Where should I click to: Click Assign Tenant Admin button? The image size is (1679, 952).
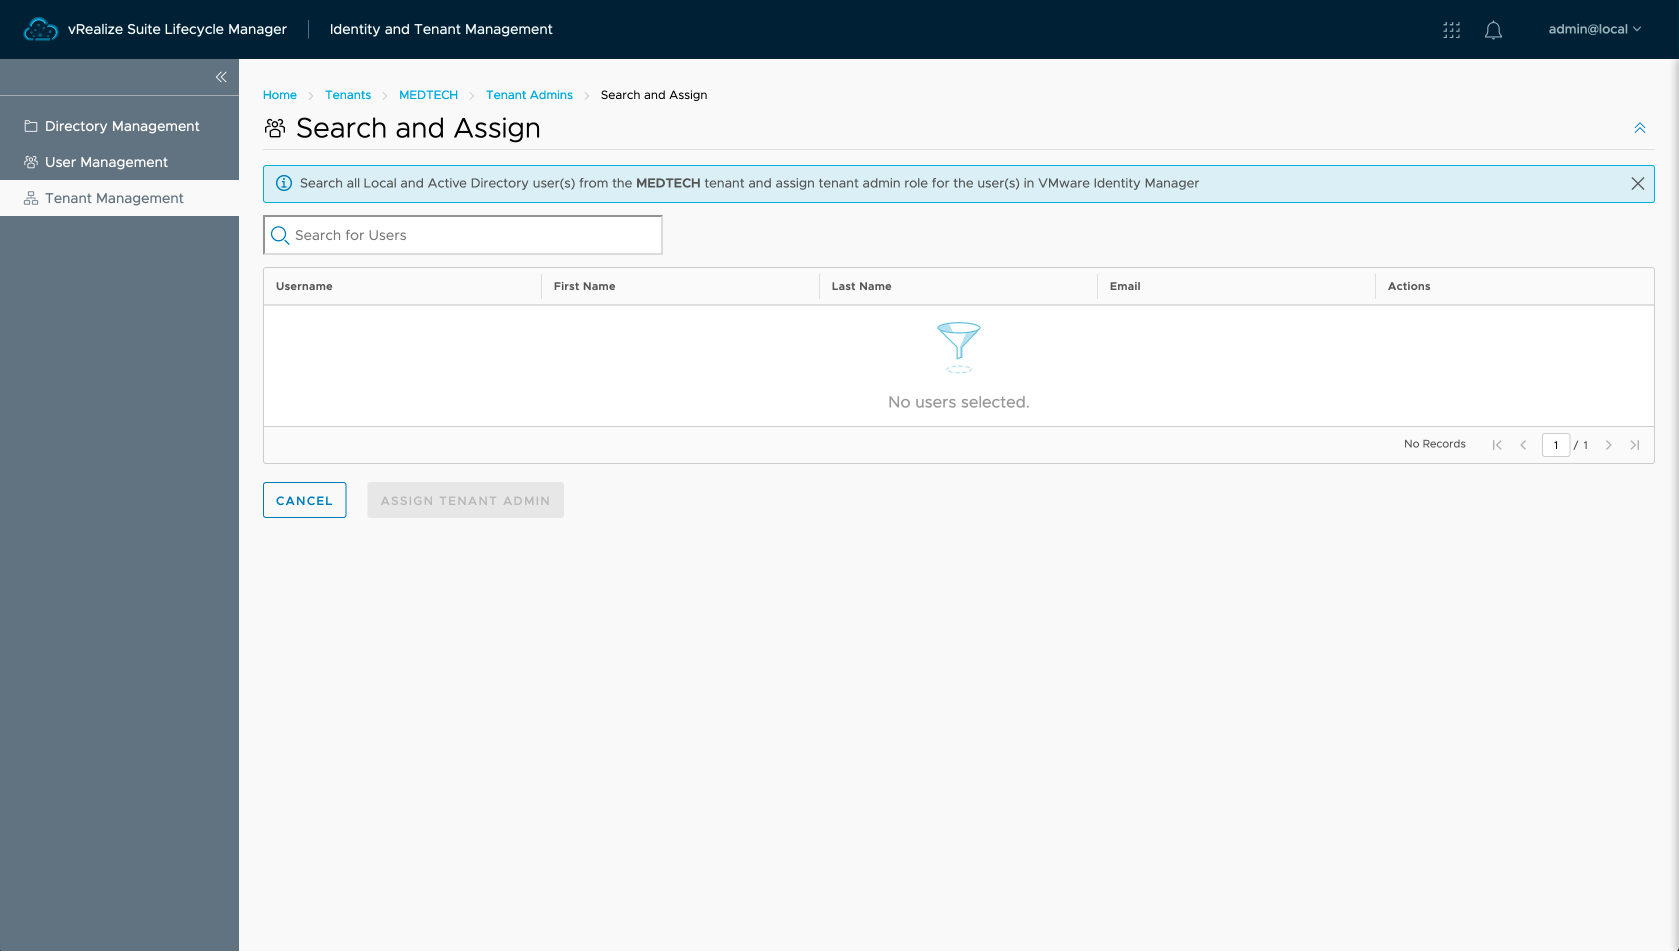[x=465, y=501]
